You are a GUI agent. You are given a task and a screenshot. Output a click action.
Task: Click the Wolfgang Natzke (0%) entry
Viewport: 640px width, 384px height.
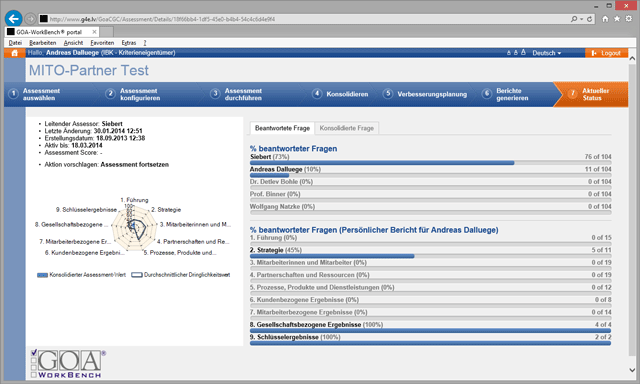[x=282, y=206]
